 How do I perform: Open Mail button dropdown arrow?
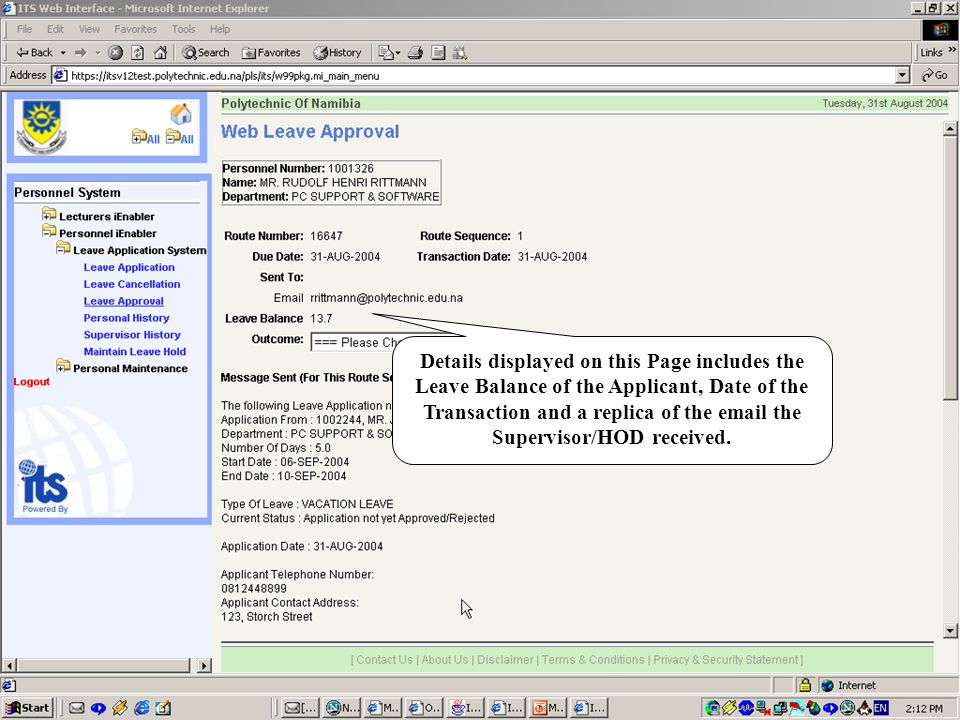[398, 53]
